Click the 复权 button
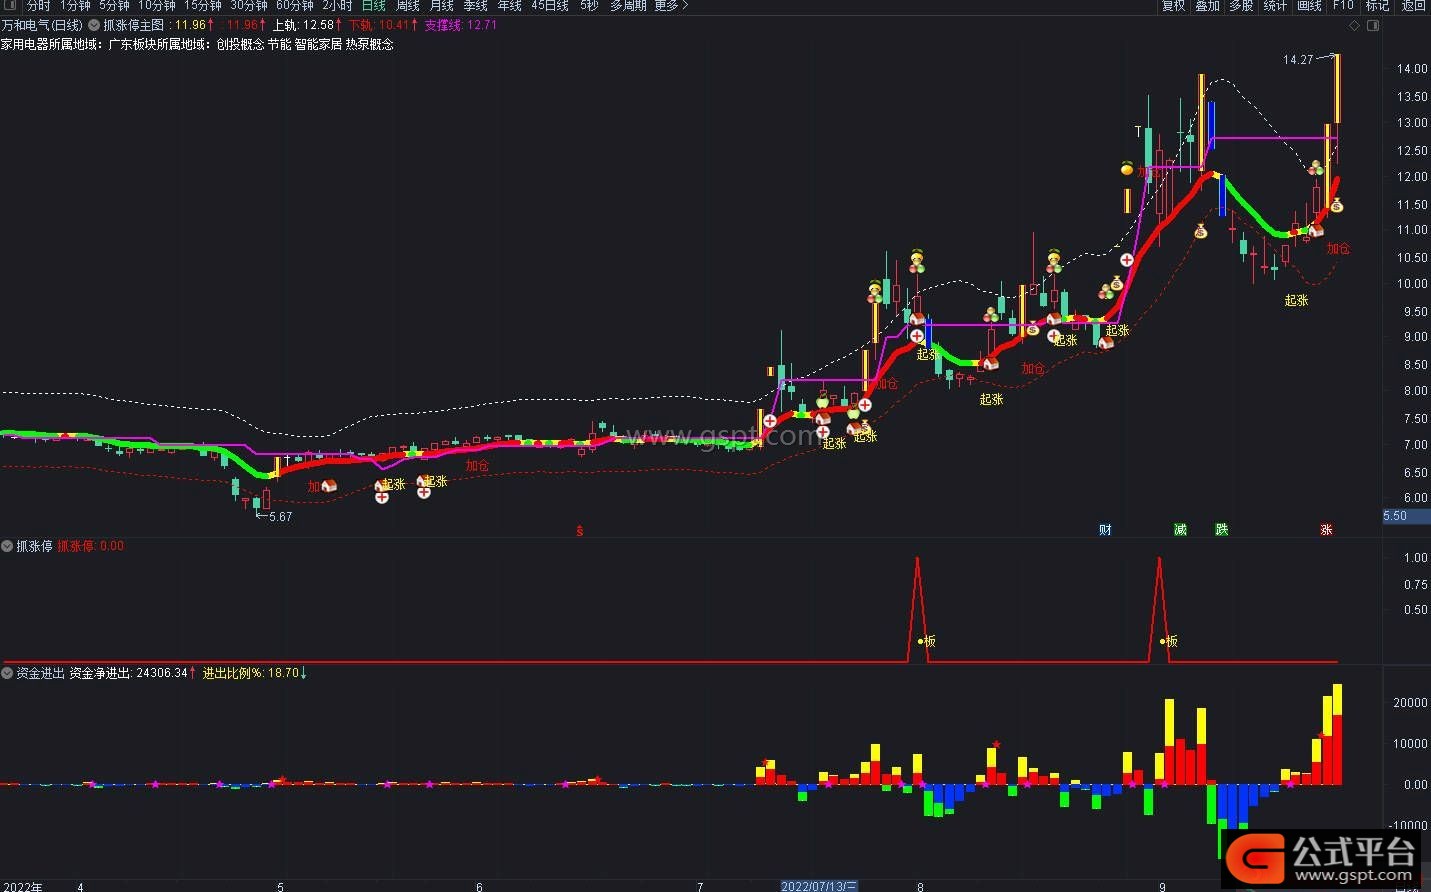Screen dimensions: 1431x892 (1173, 5)
